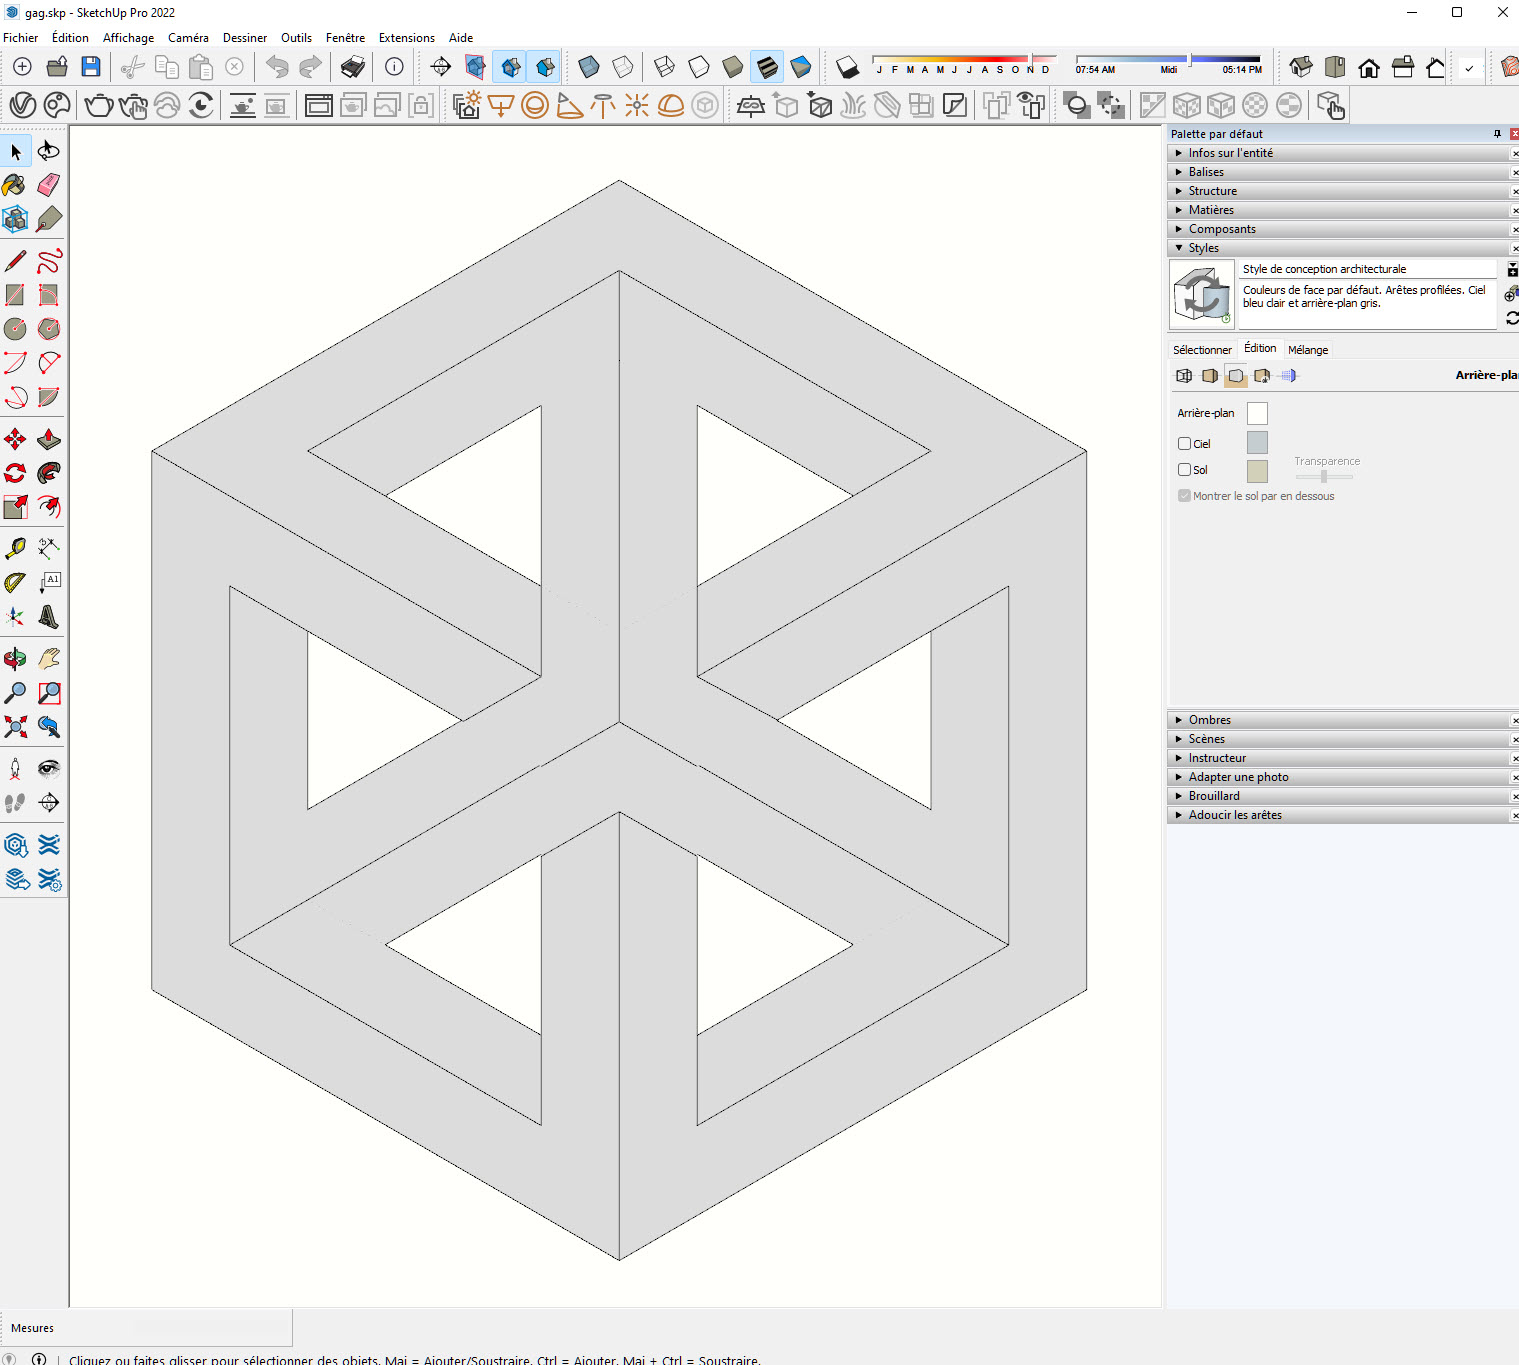
Task: Select the Eraser tool in left toolbar
Action: pos(49,185)
